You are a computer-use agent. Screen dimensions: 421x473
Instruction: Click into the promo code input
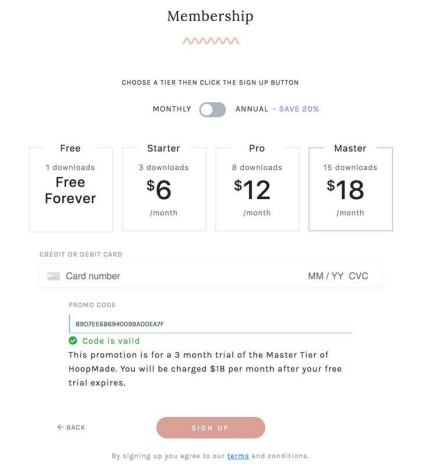[211, 324]
